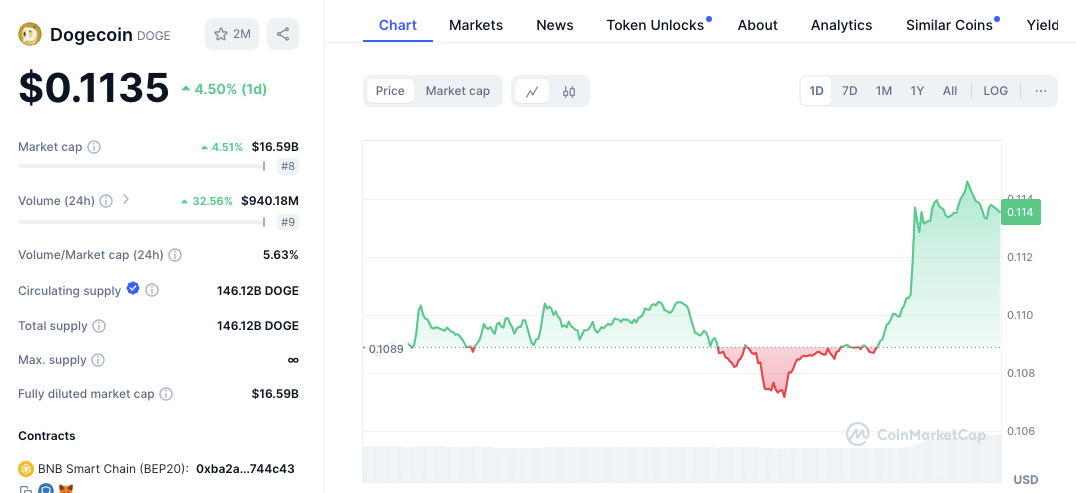Click the volume rank #9 badge
The image size is (1076, 493).
288,222
